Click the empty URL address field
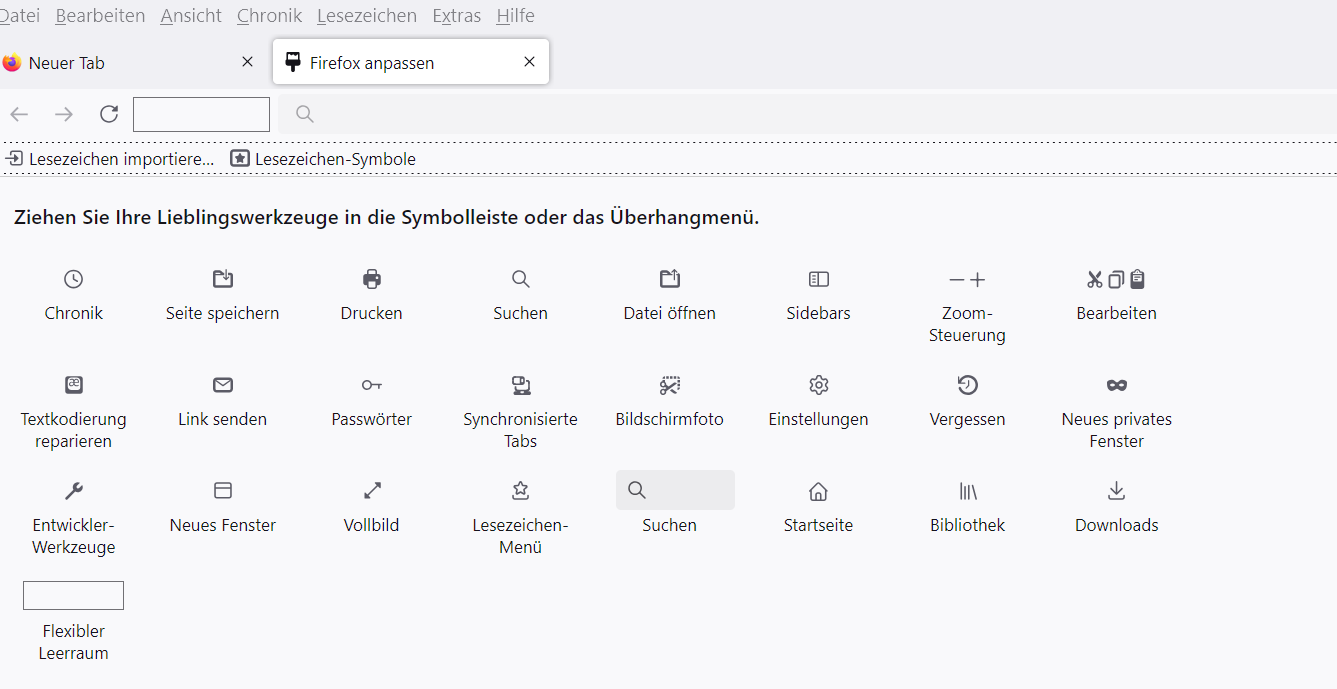The height and width of the screenshot is (689, 1337). click(x=201, y=115)
